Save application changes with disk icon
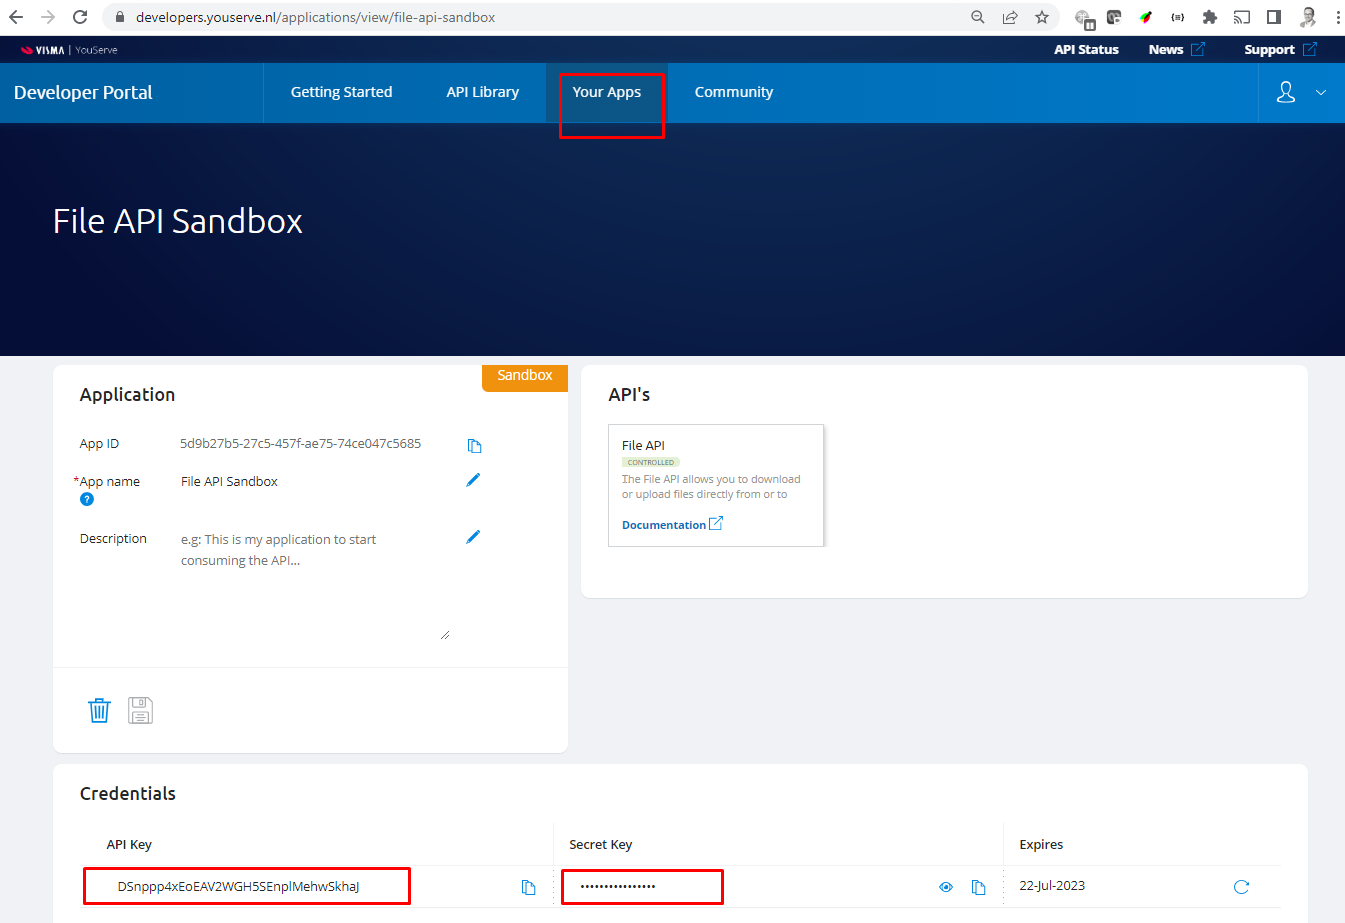This screenshot has width=1345, height=923. [x=140, y=710]
